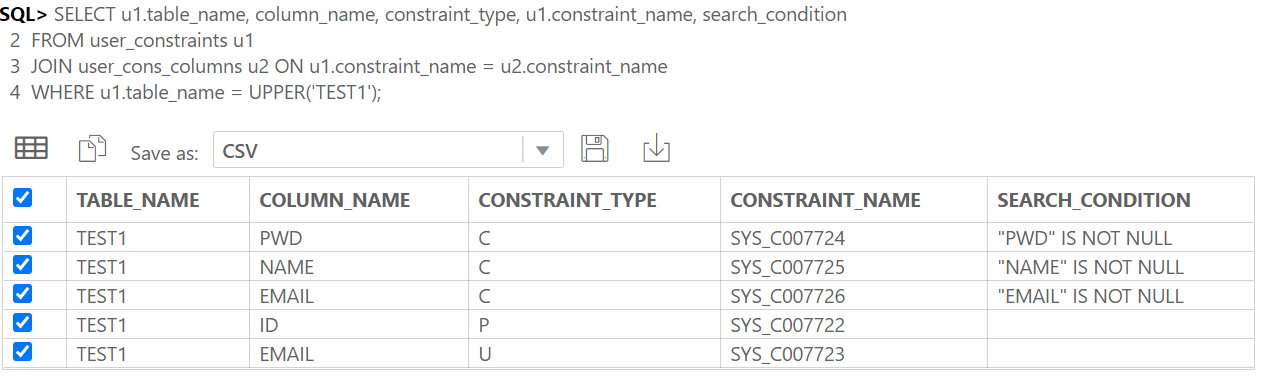Toggle the select-all header checkbox
The height and width of the screenshot is (386, 1264).
22,199
